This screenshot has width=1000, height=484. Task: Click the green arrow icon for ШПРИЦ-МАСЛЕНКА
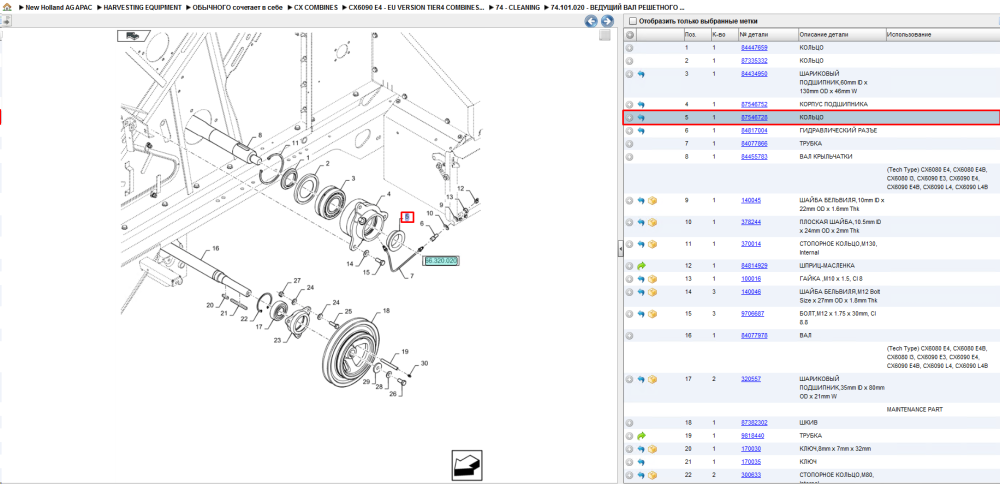point(641,265)
